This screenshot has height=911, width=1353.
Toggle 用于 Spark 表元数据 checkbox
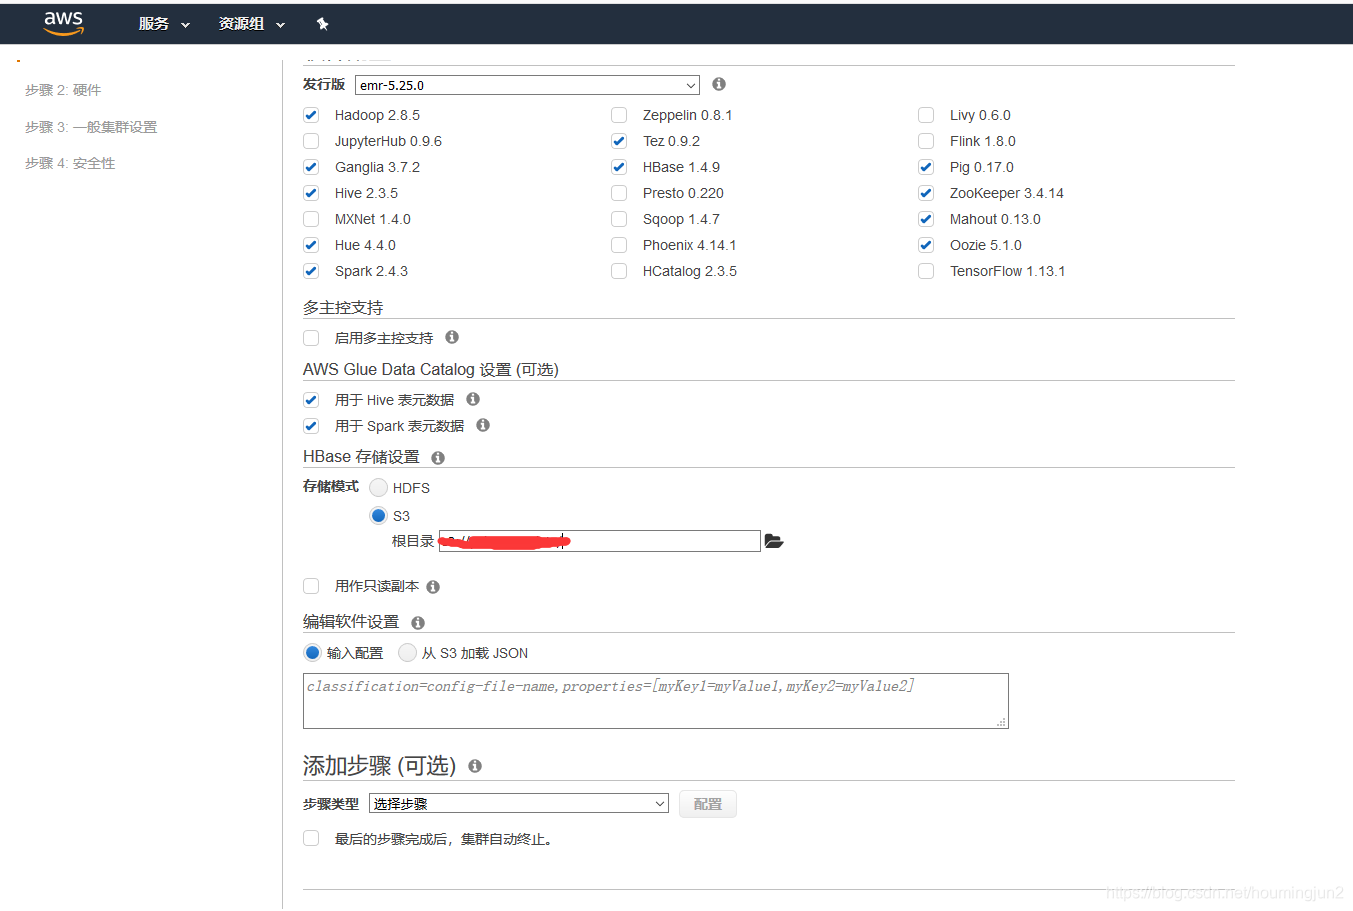point(311,426)
